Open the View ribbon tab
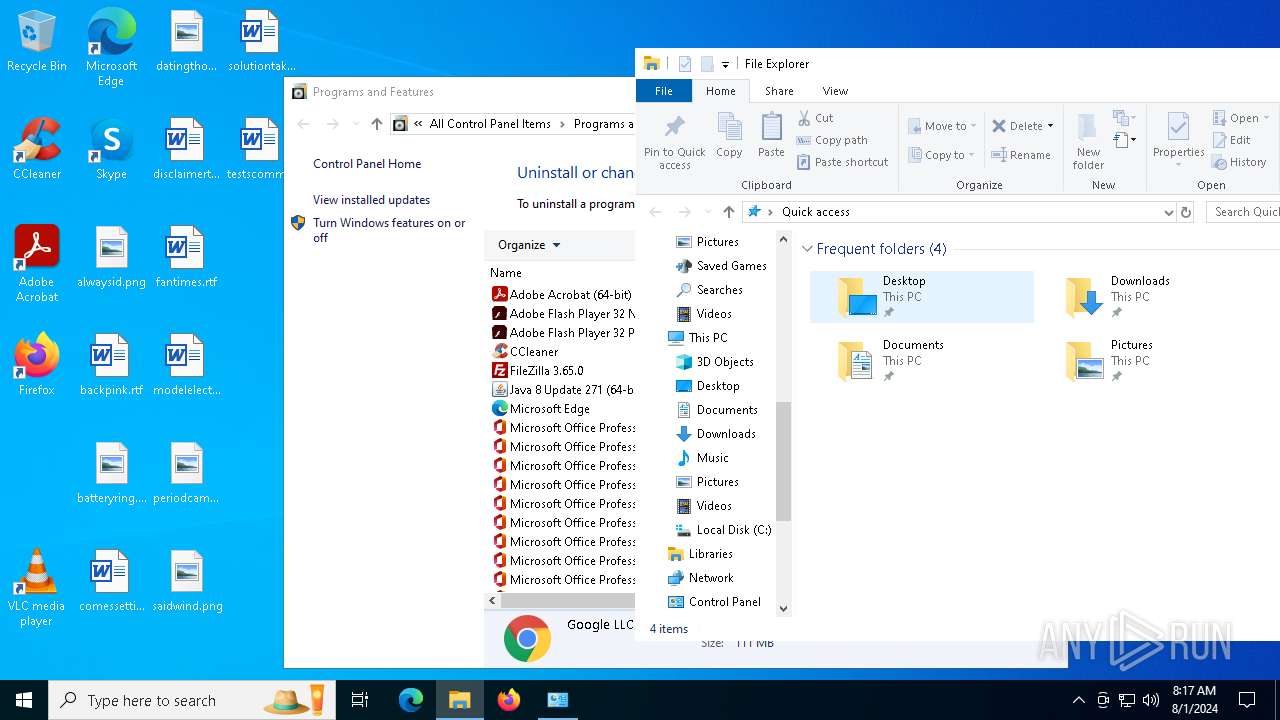Screen dimensions: 1280x720 click(835, 91)
